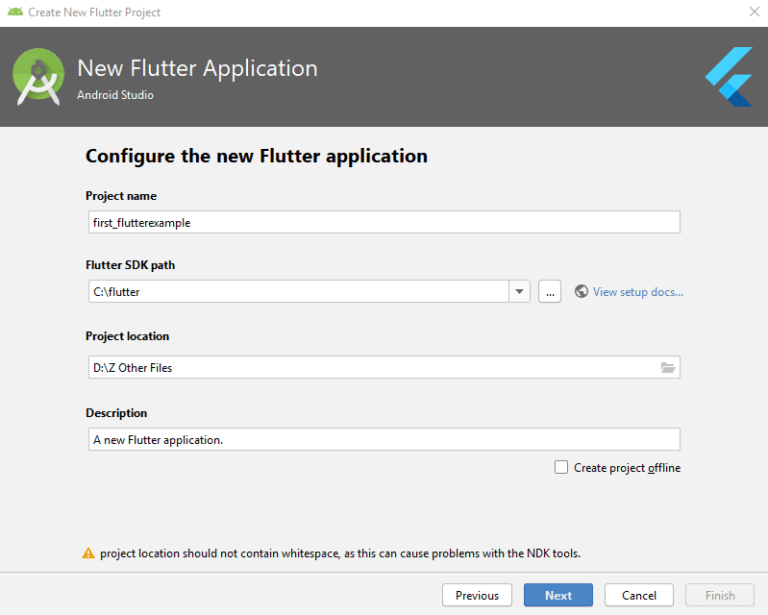Click the 'Description' label
The width and height of the screenshot is (768, 615).
[x=116, y=413]
